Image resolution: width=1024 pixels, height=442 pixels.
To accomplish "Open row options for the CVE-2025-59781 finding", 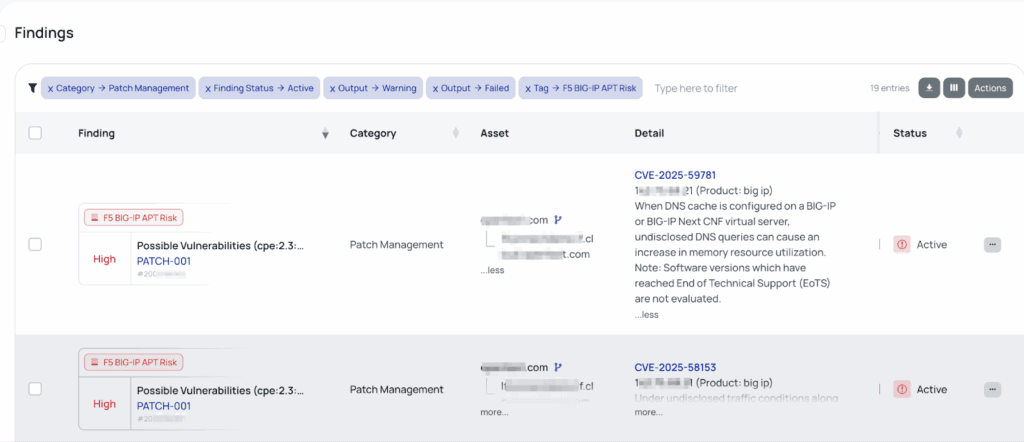I will [x=992, y=244].
